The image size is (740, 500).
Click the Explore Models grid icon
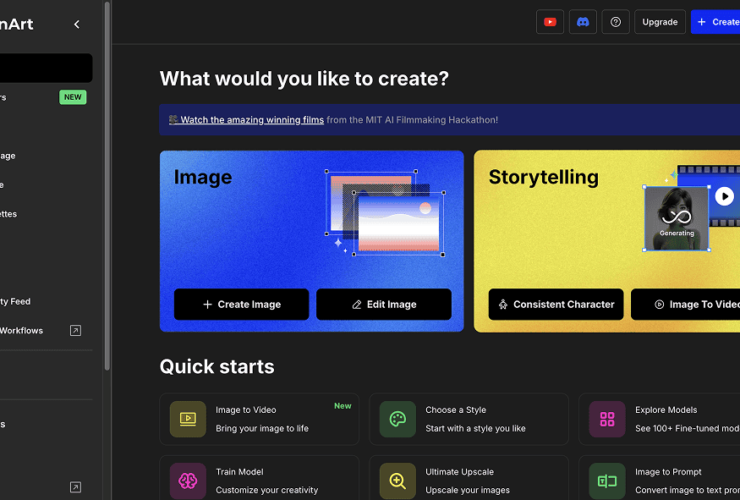[607, 419]
